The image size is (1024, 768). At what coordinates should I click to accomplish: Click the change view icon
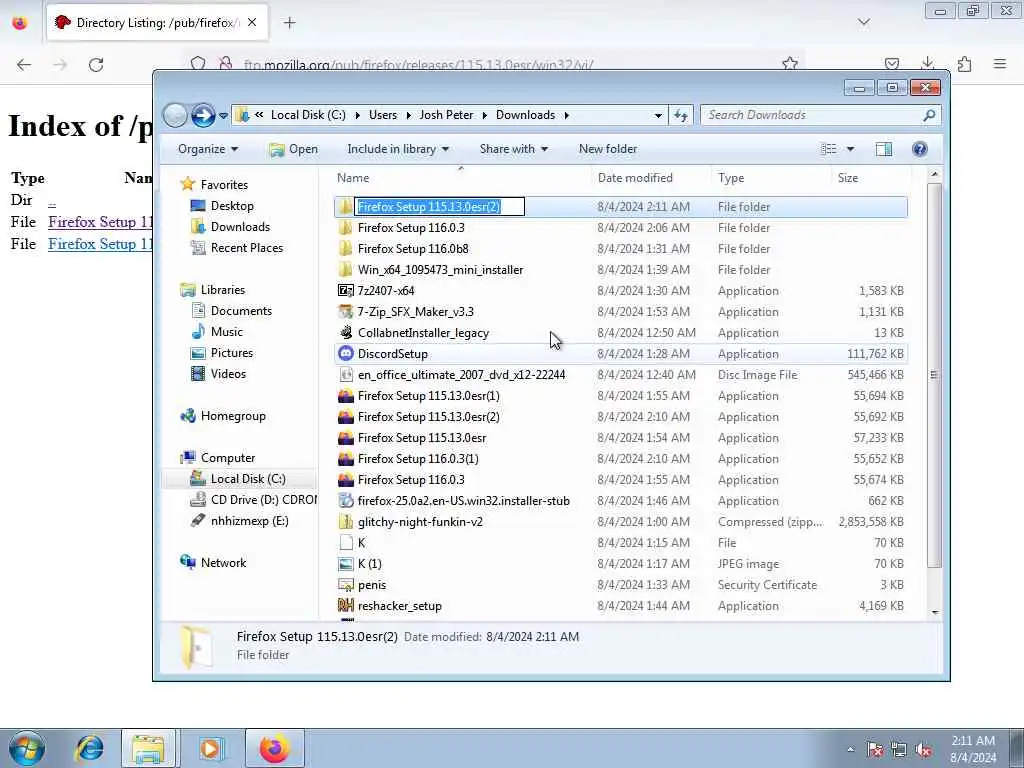pyautogui.click(x=829, y=149)
